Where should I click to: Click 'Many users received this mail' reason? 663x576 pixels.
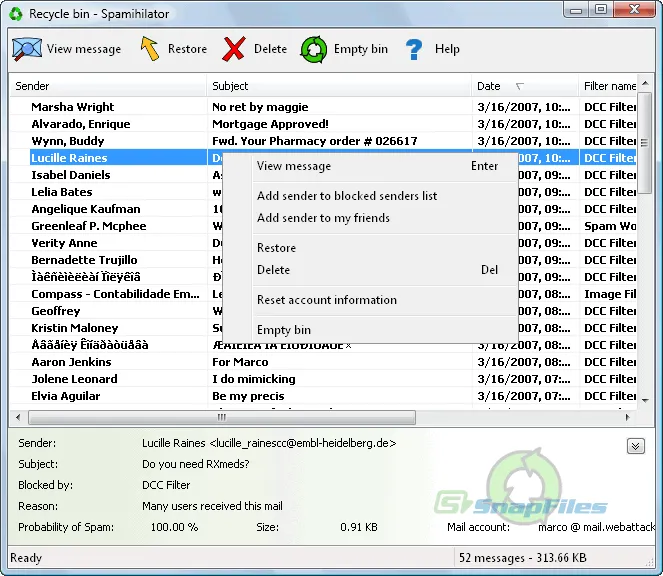point(212,506)
